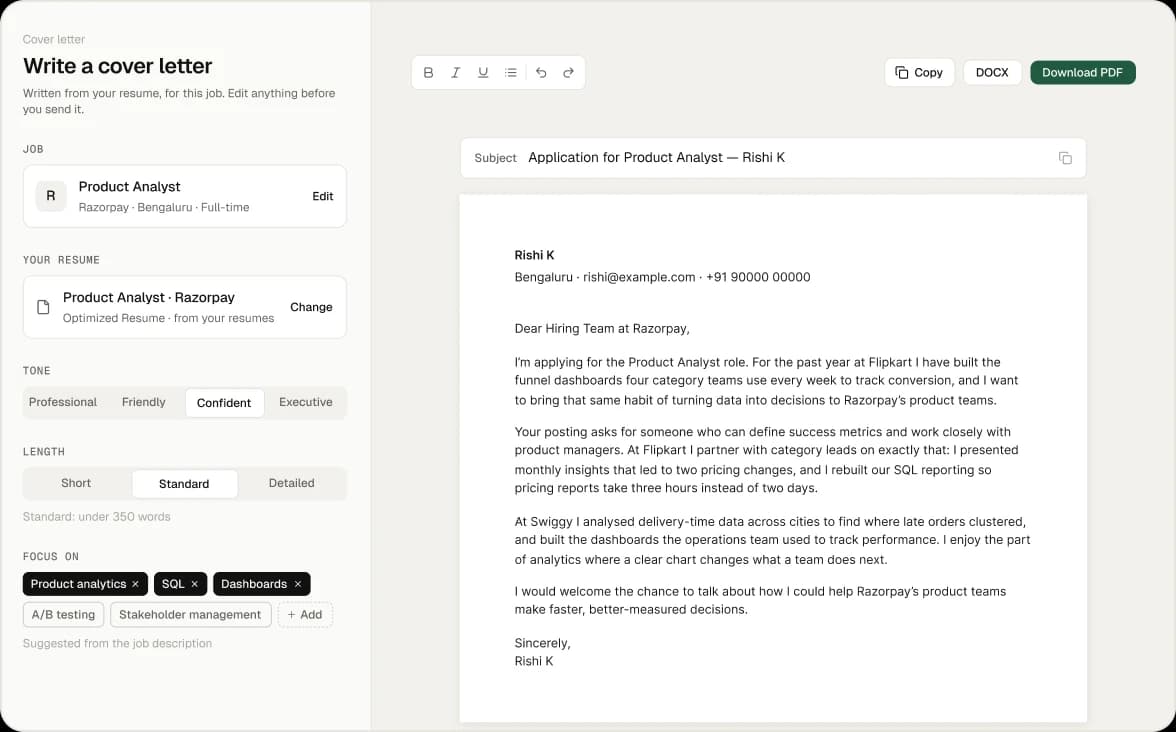Click the paragraph starting 'I'm applying for'
1176x732 pixels.
click(766, 381)
